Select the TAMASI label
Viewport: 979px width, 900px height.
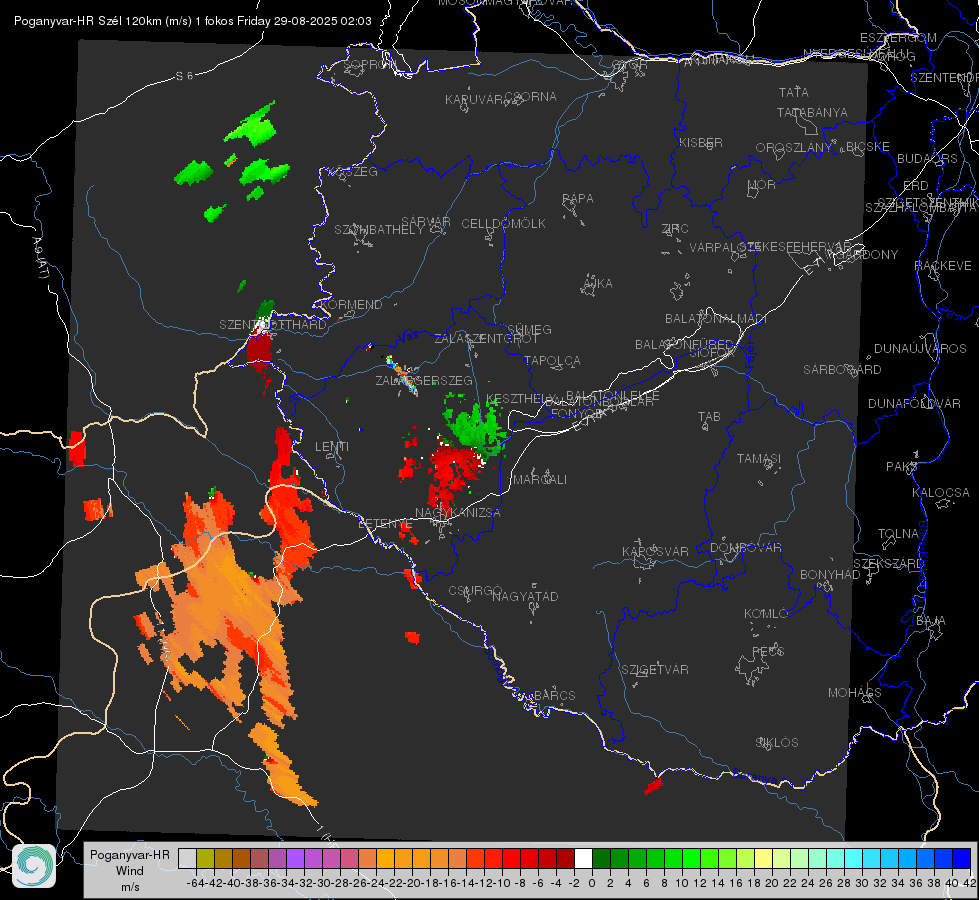point(759,458)
